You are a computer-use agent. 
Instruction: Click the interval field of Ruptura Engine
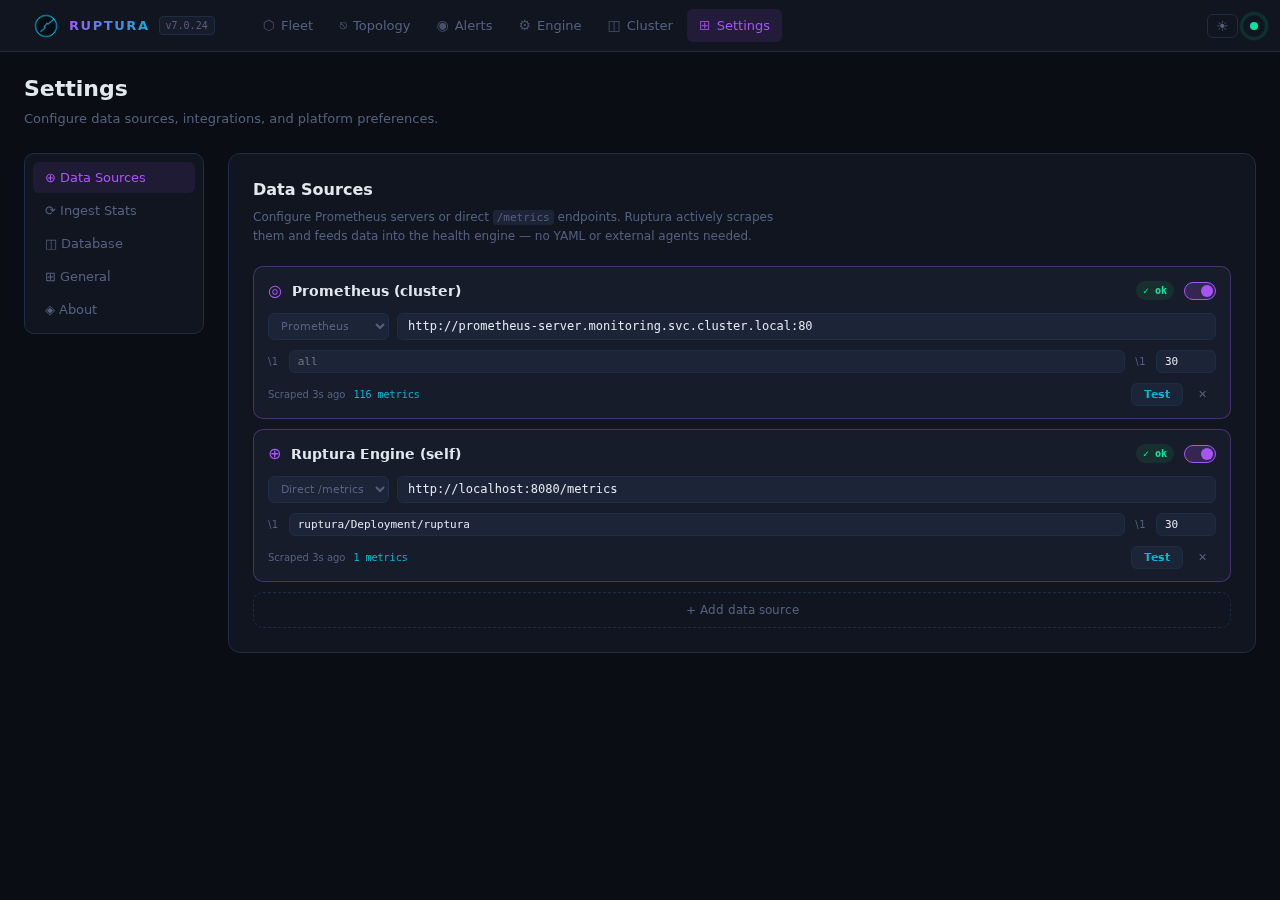(1186, 524)
